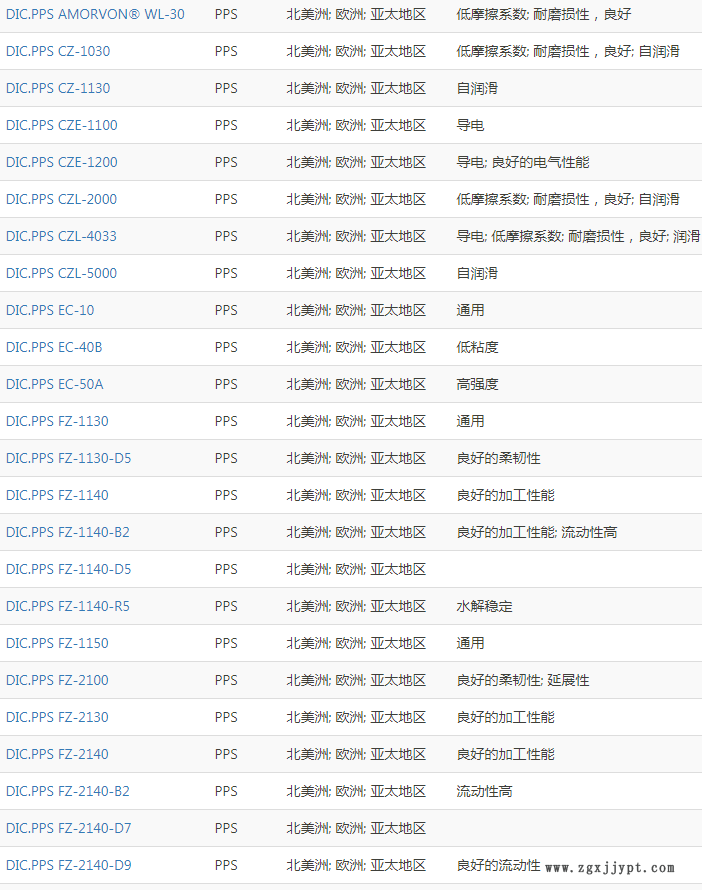This screenshot has height=890, width=702.
Task: Open the DIC.PPS AMORVON® WL-30 link
Action: click(x=95, y=15)
